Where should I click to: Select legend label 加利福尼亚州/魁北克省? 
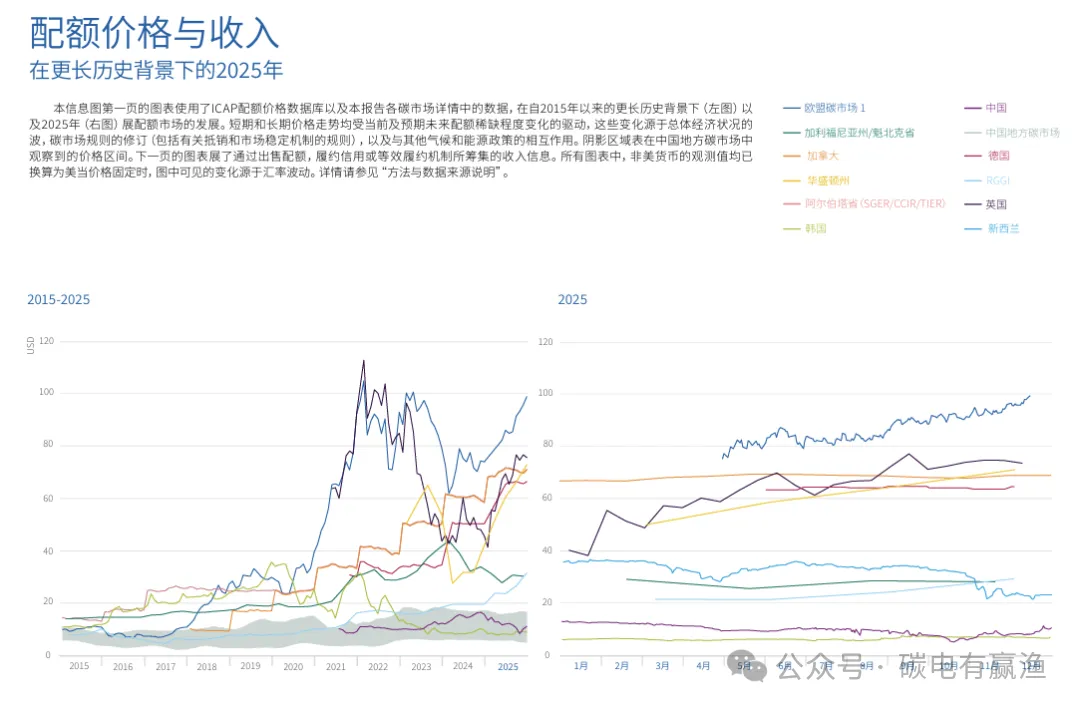[859, 132]
